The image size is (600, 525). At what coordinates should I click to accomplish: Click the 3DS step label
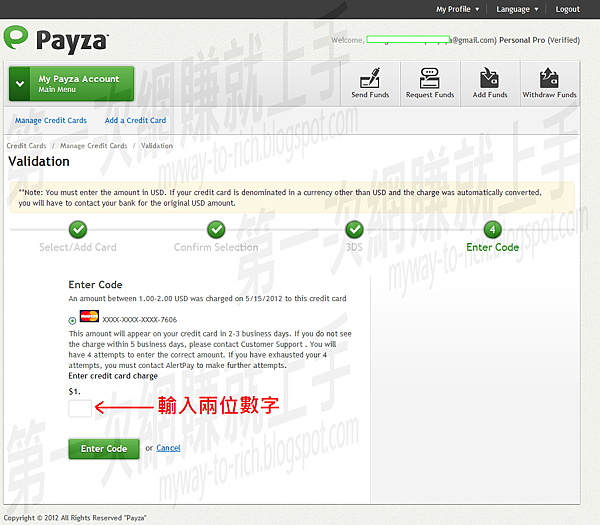[x=354, y=248]
